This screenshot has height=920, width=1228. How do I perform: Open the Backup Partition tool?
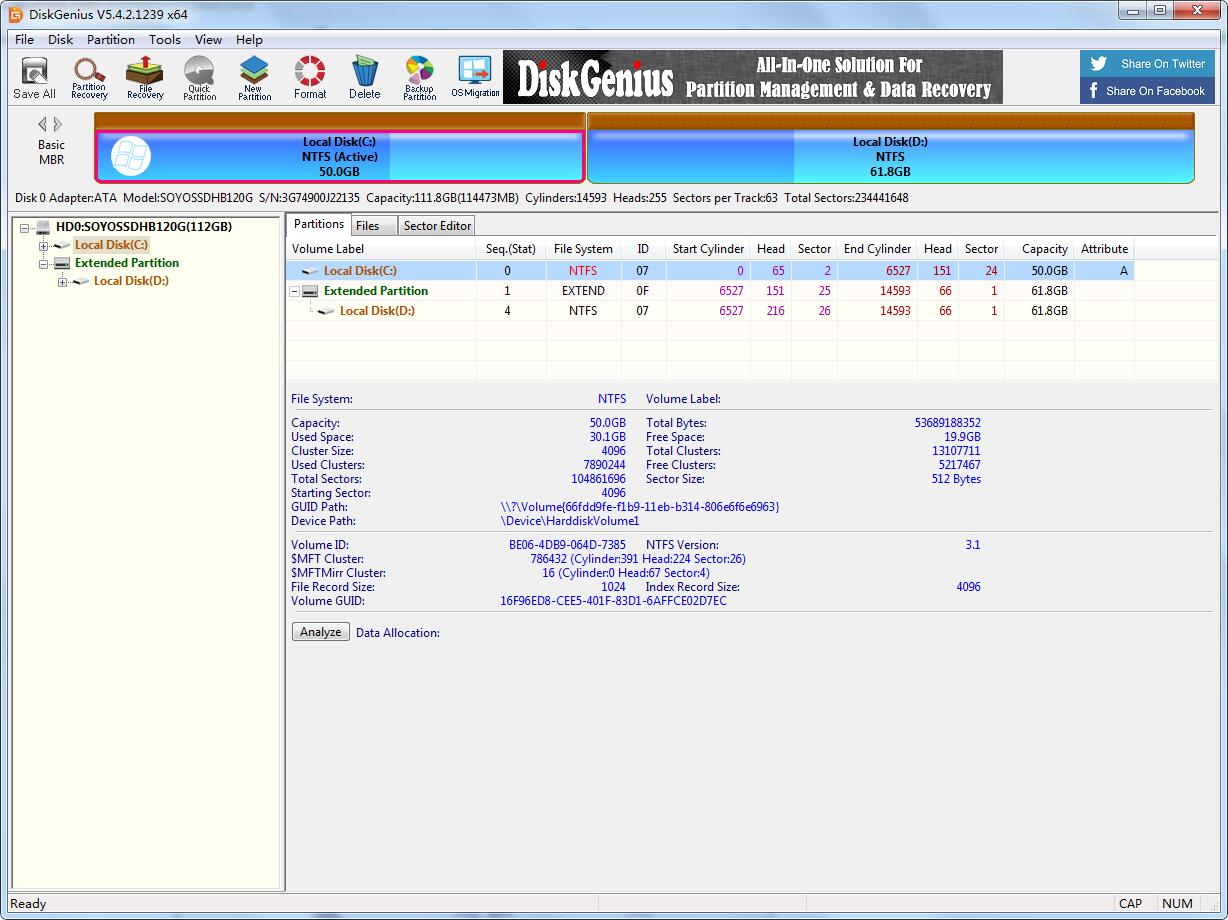[419, 78]
